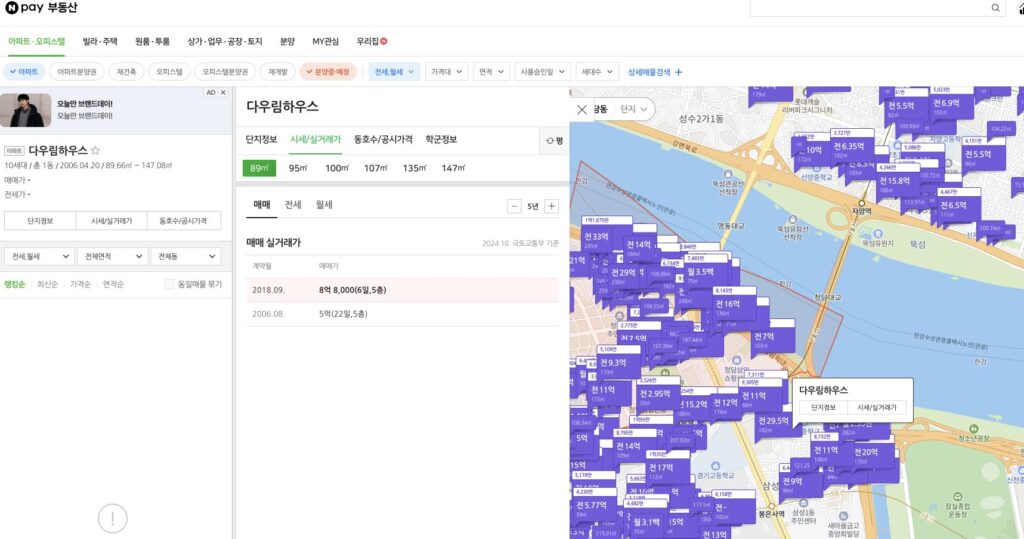The height and width of the screenshot is (539, 1024).
Task: Open the left panel 전체면적 dropdown
Action: click(x=114, y=256)
